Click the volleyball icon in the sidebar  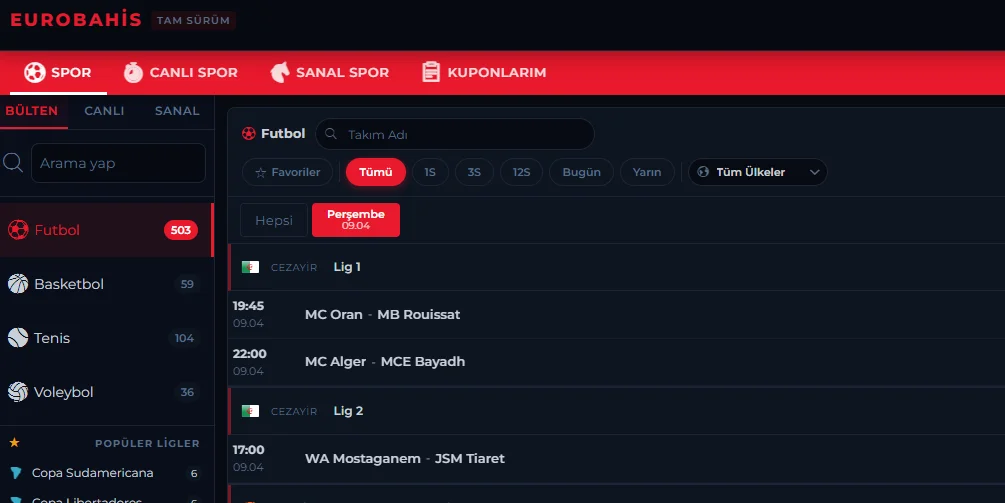[18, 392]
